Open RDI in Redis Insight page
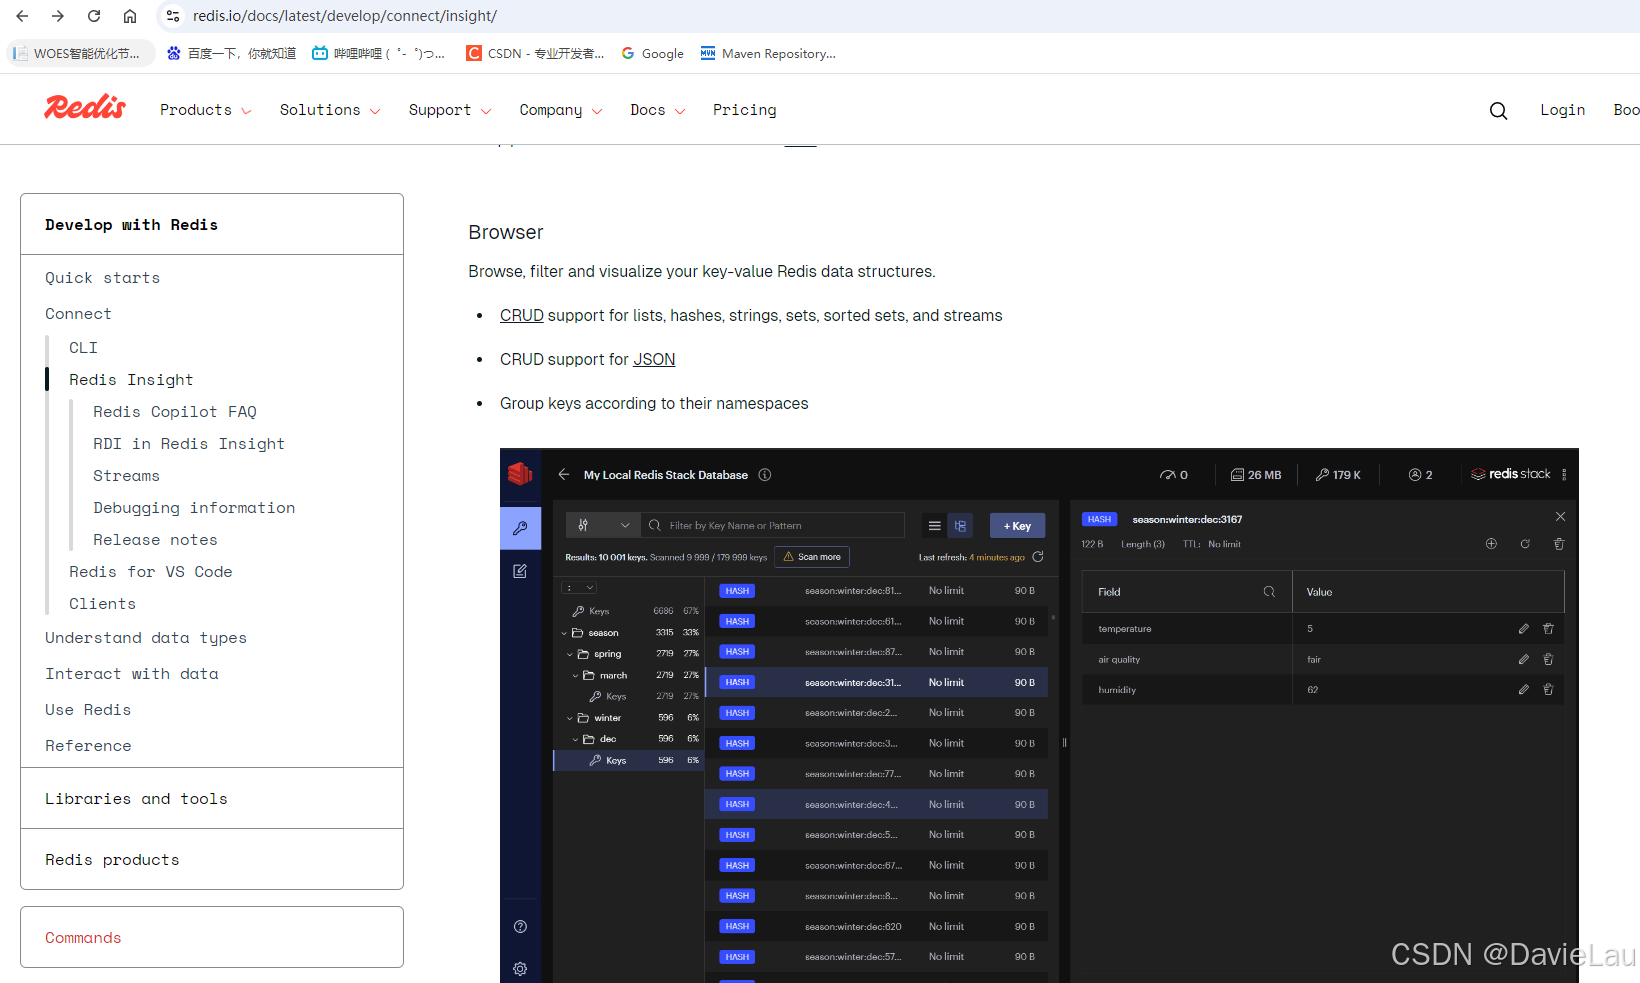 tap(189, 444)
